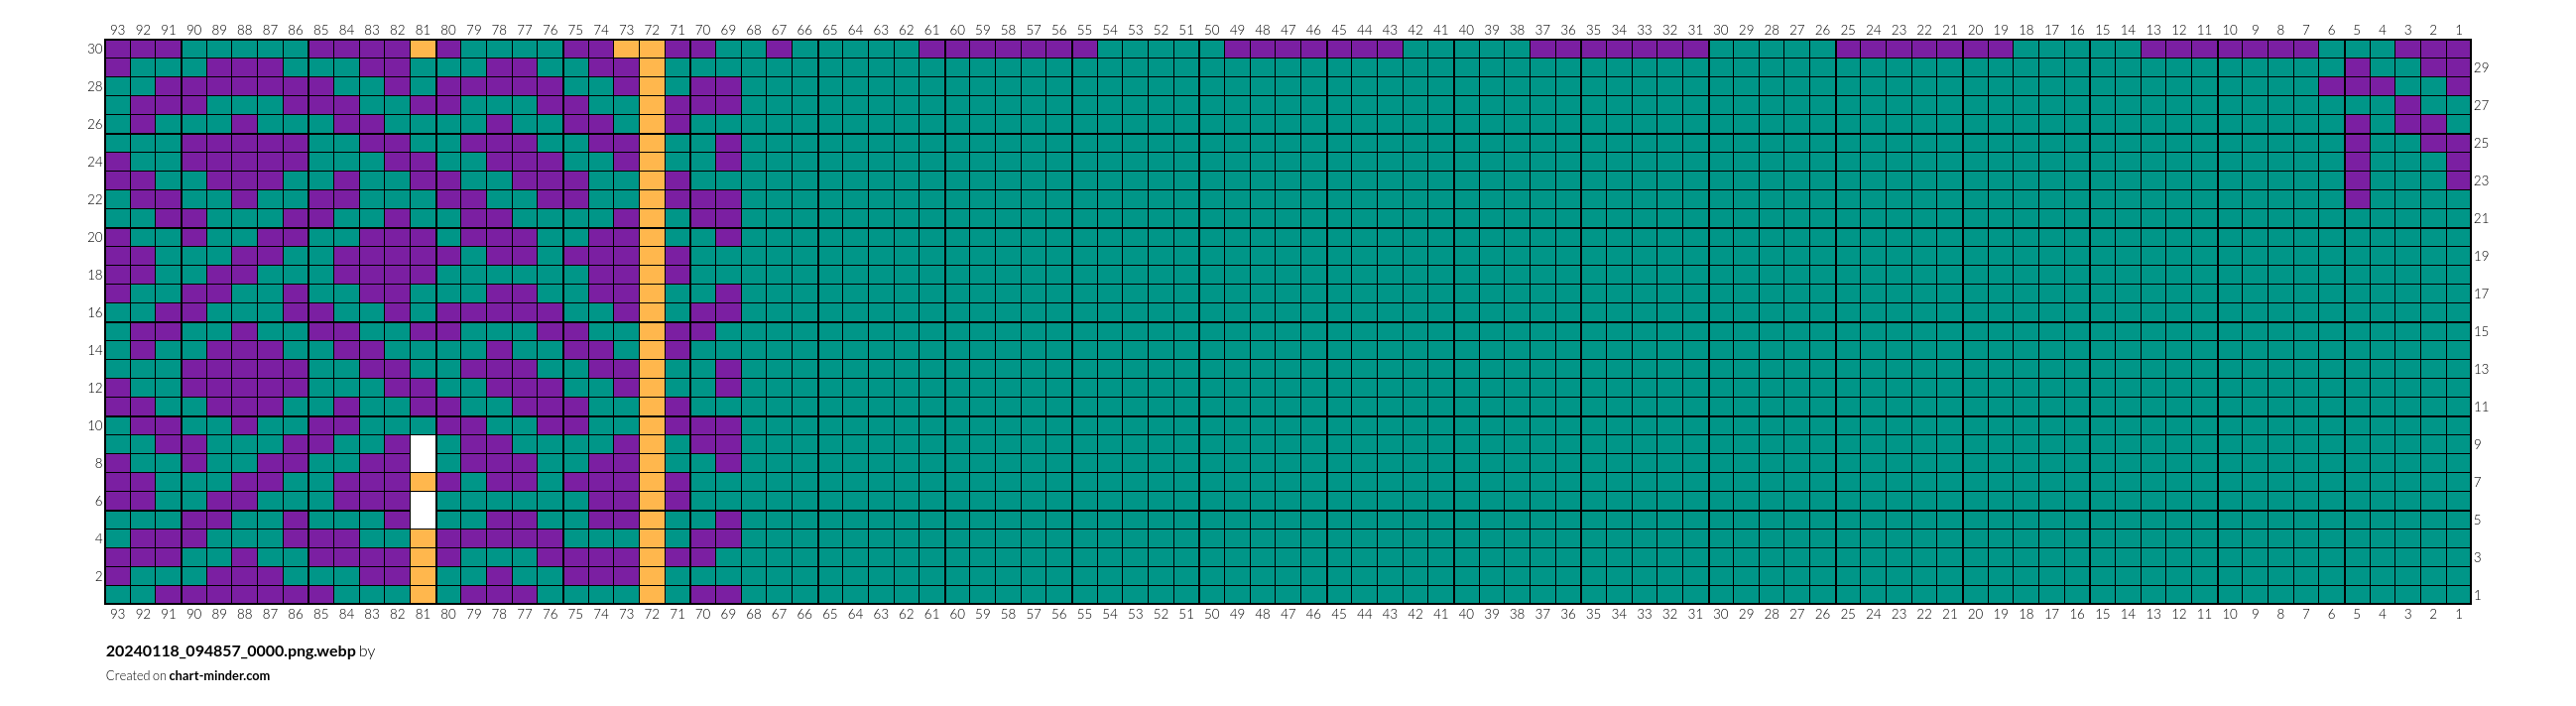Click the 'Created on' caption text

click(x=136, y=676)
